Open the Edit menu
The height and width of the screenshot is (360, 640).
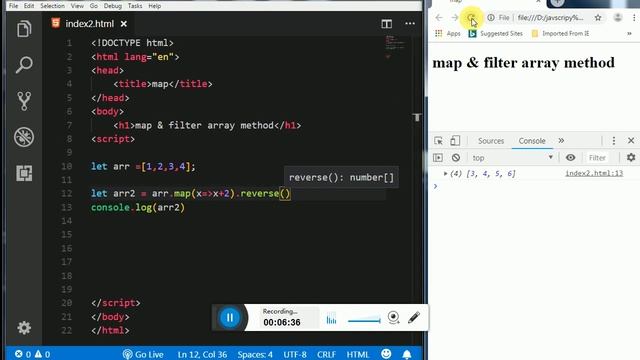(29, 6)
